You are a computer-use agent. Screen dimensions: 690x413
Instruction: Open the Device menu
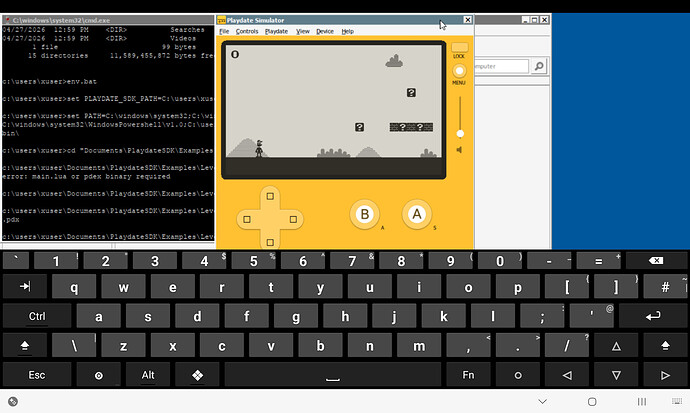325,31
